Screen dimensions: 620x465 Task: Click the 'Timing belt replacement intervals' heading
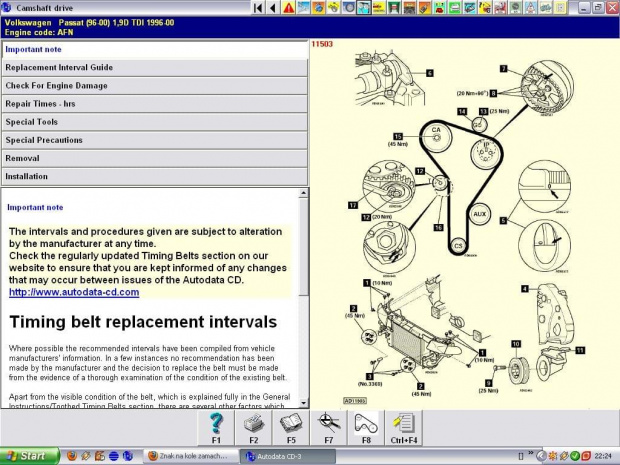(143, 322)
